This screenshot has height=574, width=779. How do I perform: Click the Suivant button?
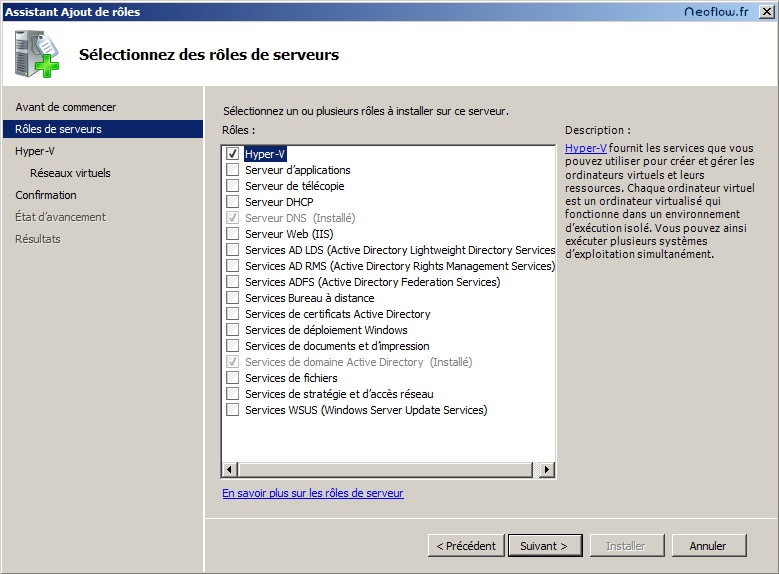(545, 546)
